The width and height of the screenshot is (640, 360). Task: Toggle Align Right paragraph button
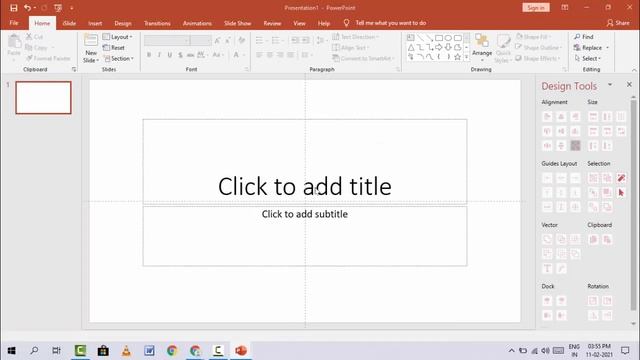(280, 55)
